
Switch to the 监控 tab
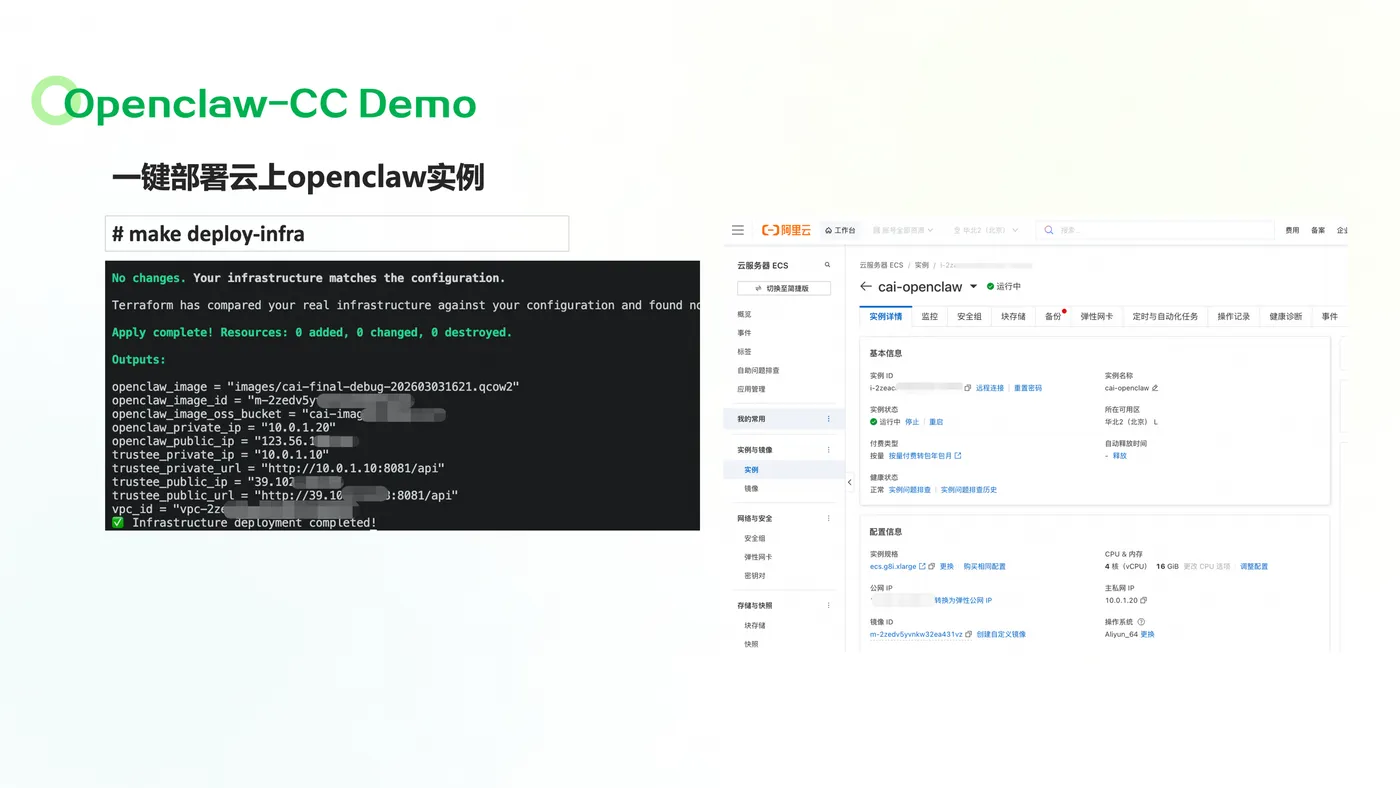930,316
